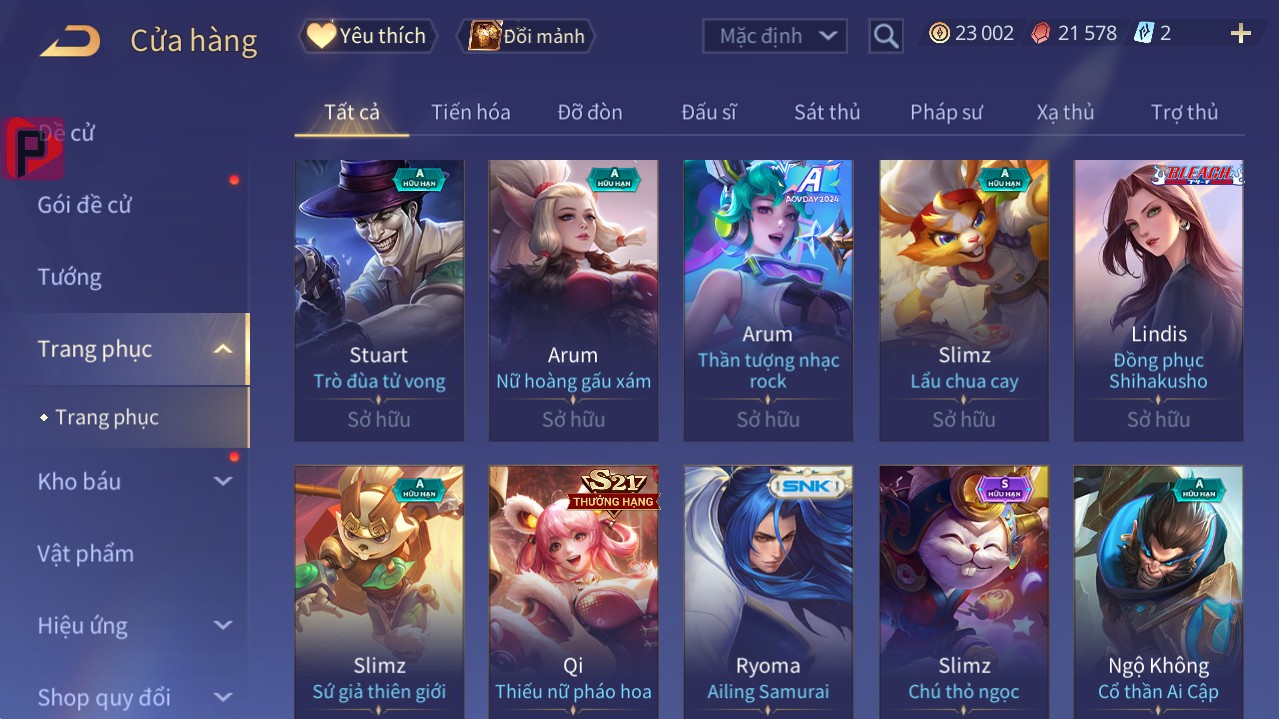
Task: Open the Mặc định sort dropdown
Action: click(x=775, y=36)
